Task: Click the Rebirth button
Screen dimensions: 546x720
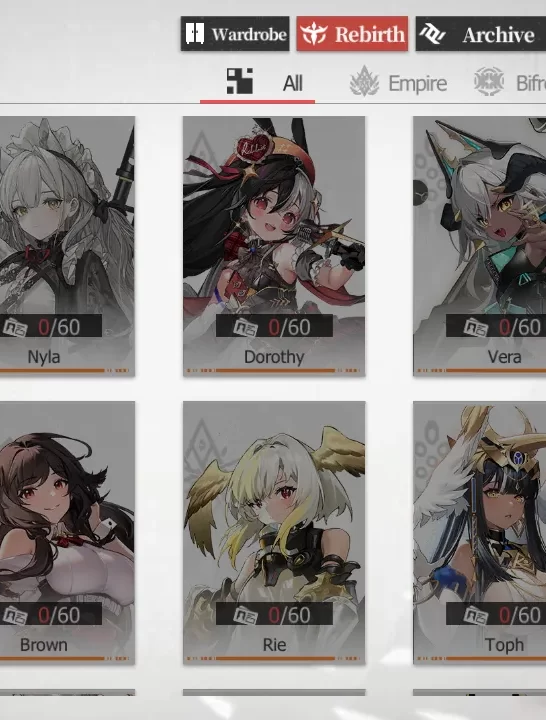Action: pos(352,34)
